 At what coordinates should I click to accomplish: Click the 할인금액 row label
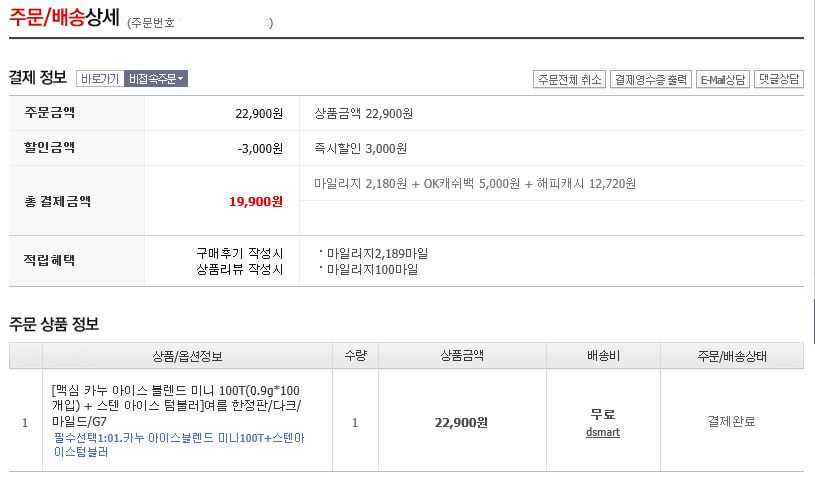coord(50,148)
